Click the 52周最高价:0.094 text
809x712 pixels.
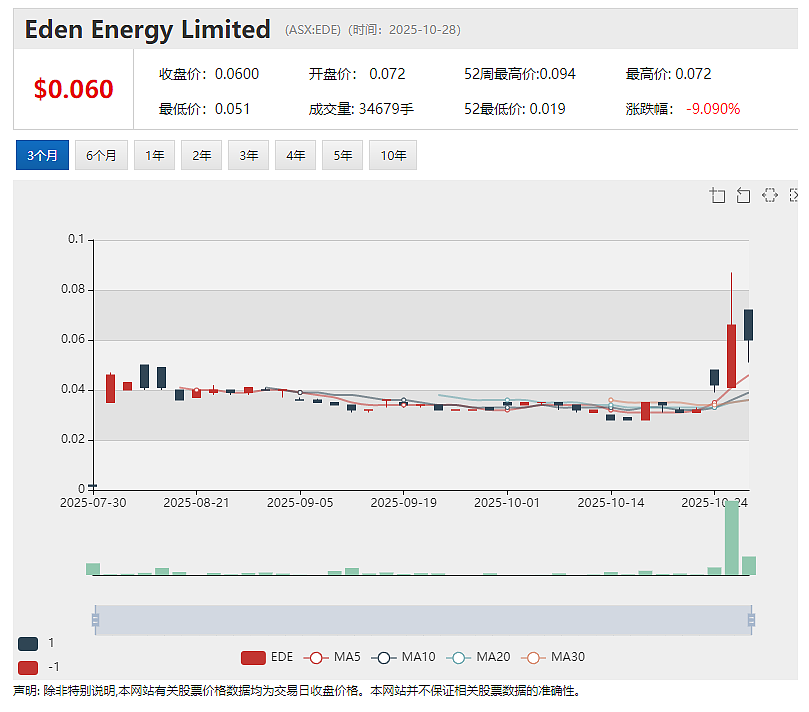click(520, 74)
